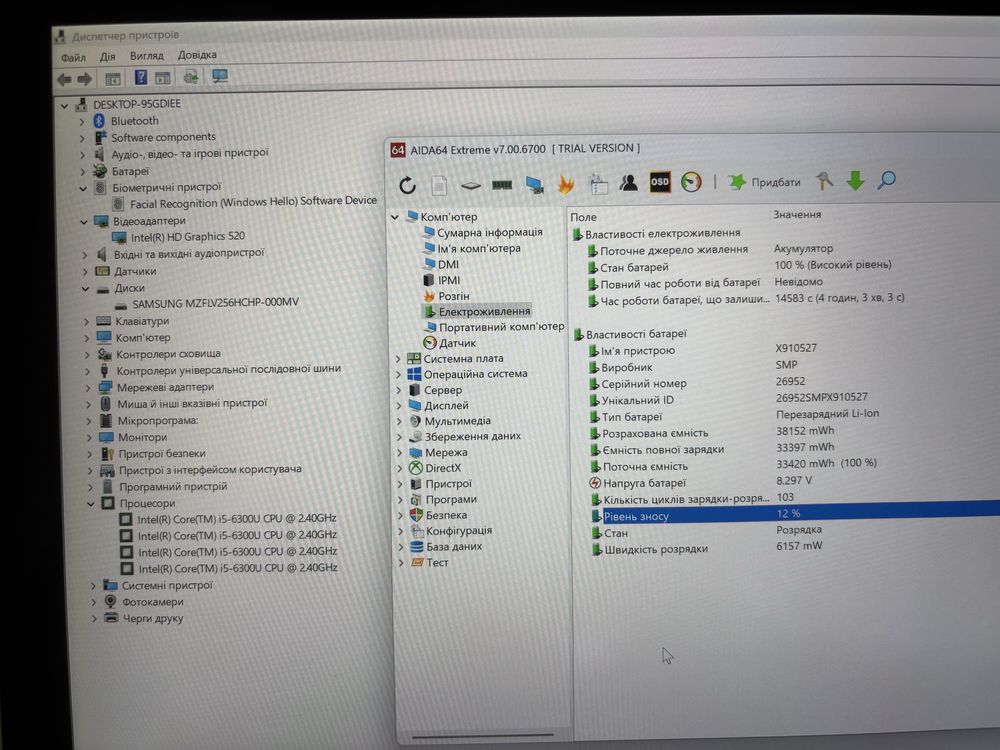Image resolution: width=1000 pixels, height=750 pixels.
Task: Open the Вигляд menu in Device Manager
Action: coord(147,55)
